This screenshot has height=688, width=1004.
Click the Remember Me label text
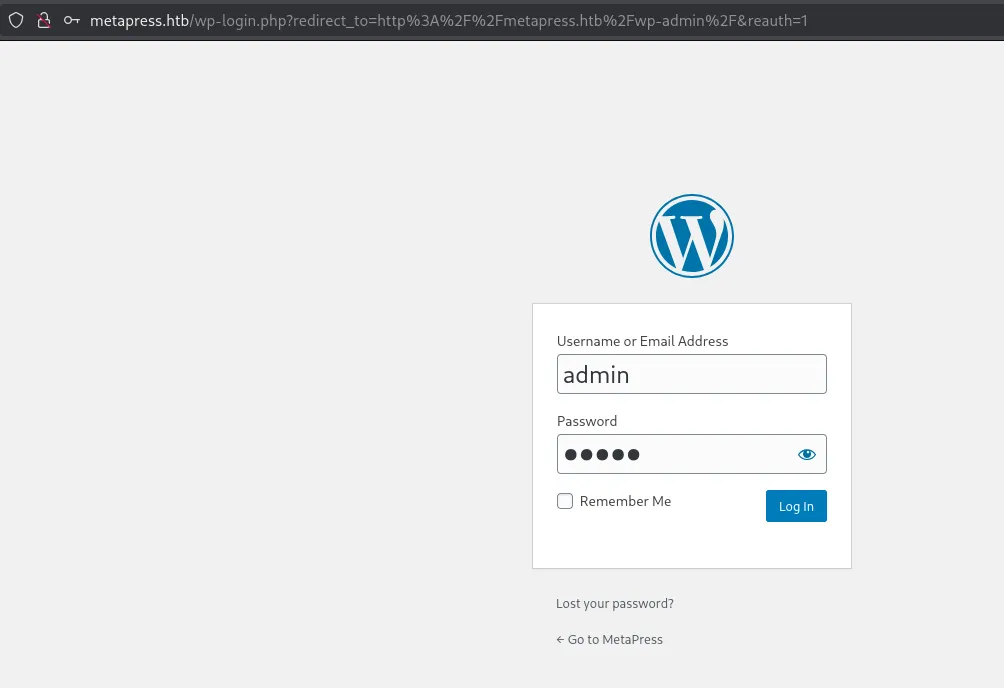point(625,501)
